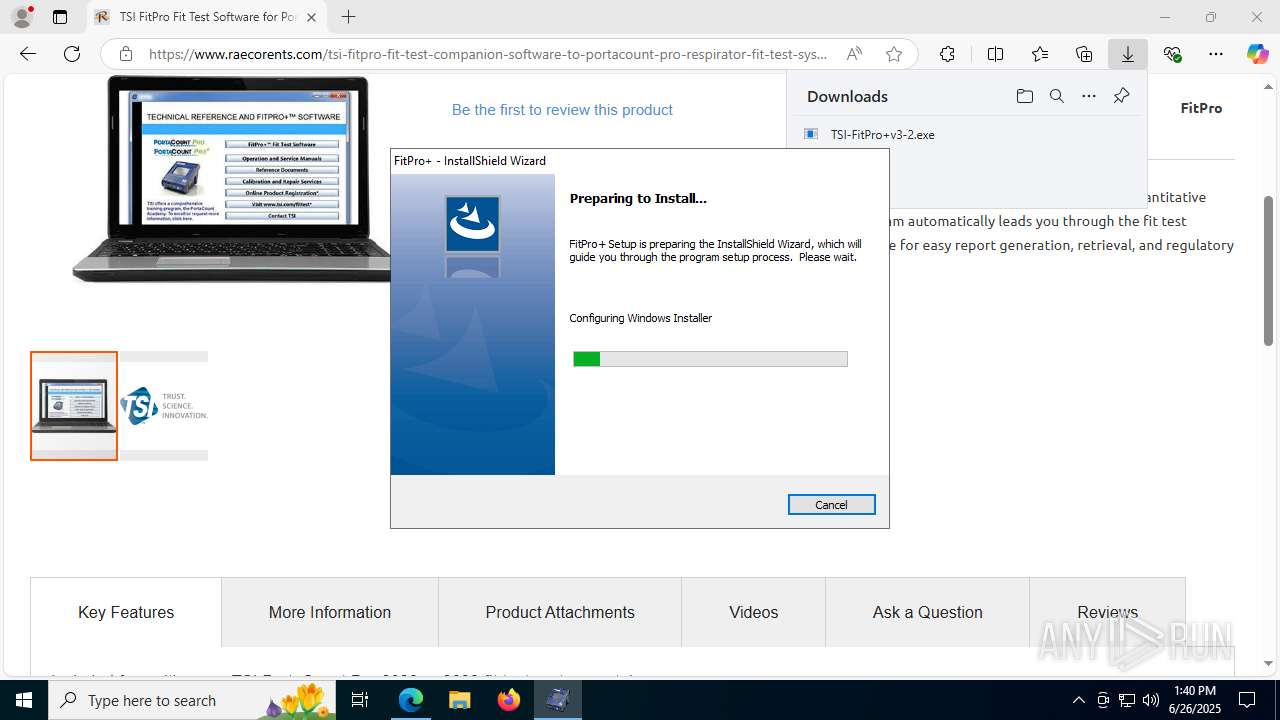Add this page to favorites star
This screenshot has width=1280, height=720.
tap(894, 54)
